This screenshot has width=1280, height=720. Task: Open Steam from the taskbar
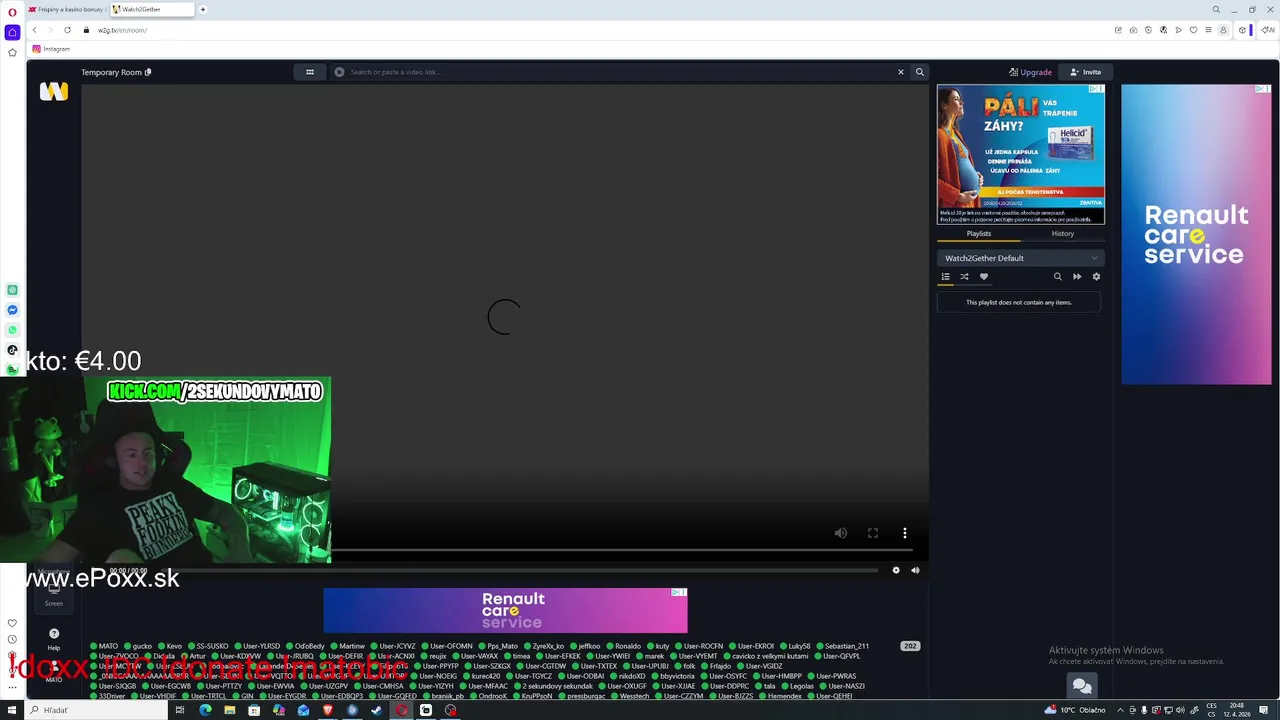click(376, 710)
